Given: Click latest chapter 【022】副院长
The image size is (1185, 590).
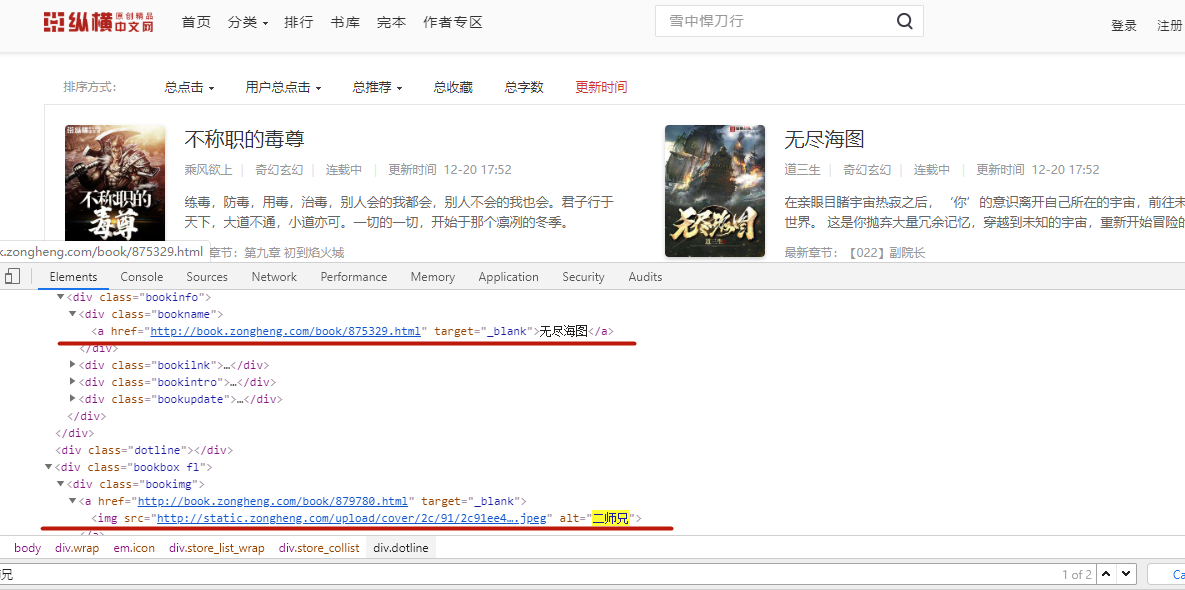Looking at the screenshot, I should click(x=886, y=253).
